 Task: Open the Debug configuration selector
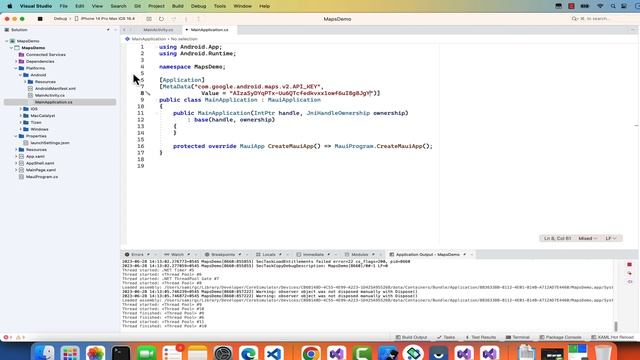coord(60,19)
